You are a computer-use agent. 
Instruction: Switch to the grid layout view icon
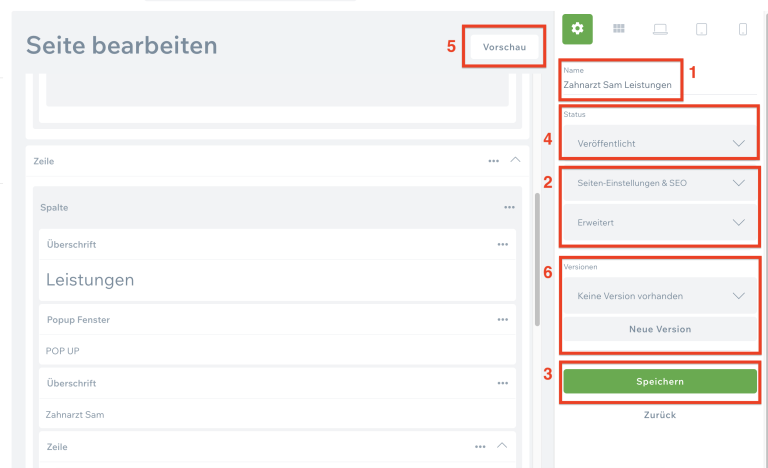619,29
